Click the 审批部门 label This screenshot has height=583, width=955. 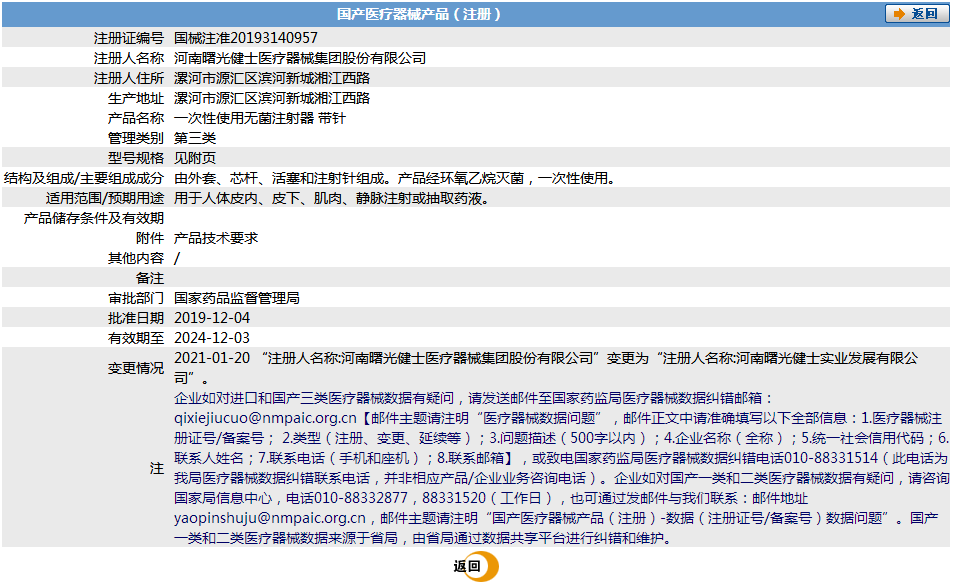click(136, 299)
